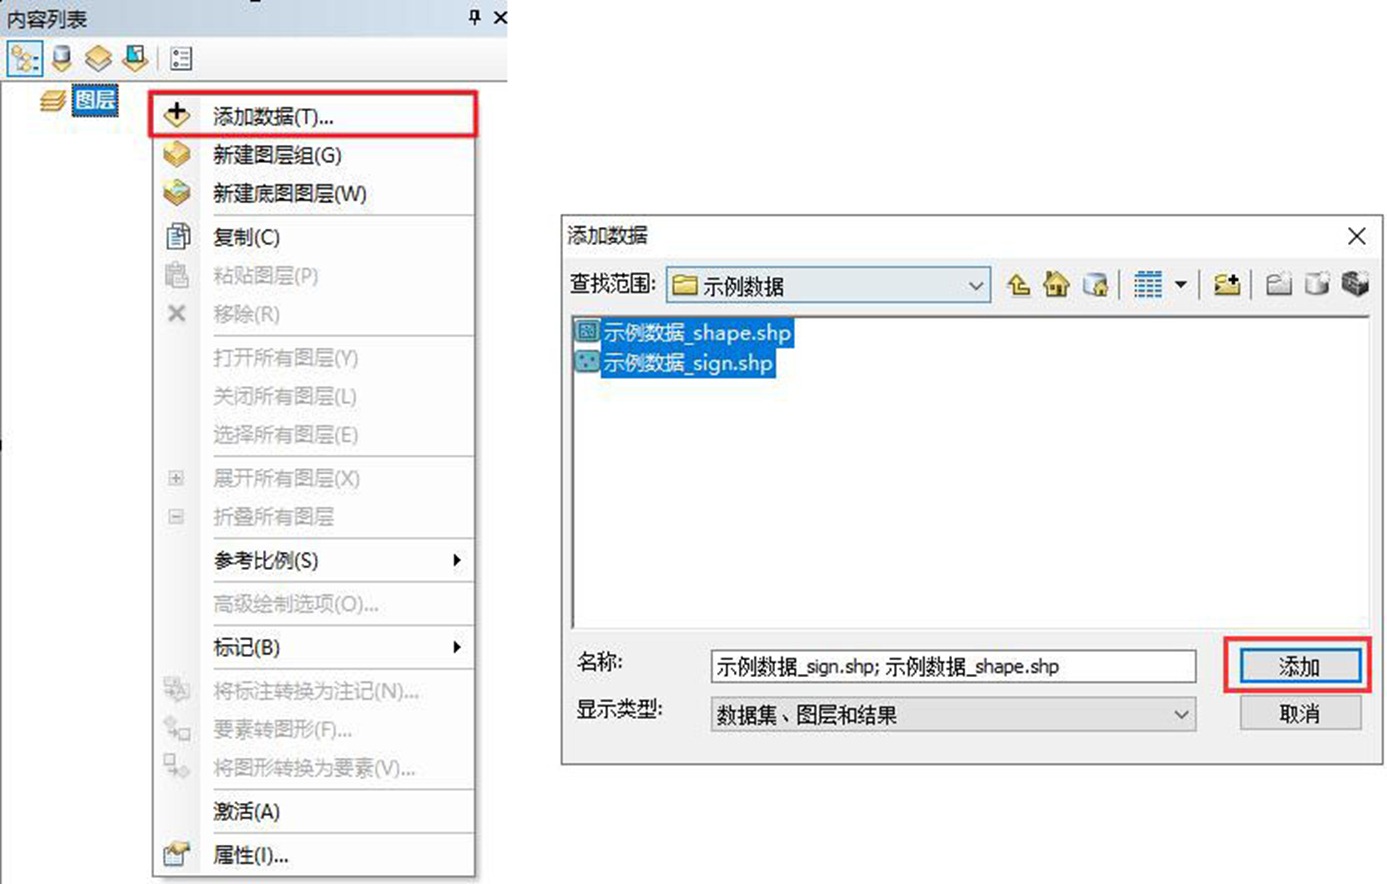The width and height of the screenshot is (1387, 884).
Task: Open the 查找范围 folder dropdown
Action: pyautogui.click(x=975, y=286)
